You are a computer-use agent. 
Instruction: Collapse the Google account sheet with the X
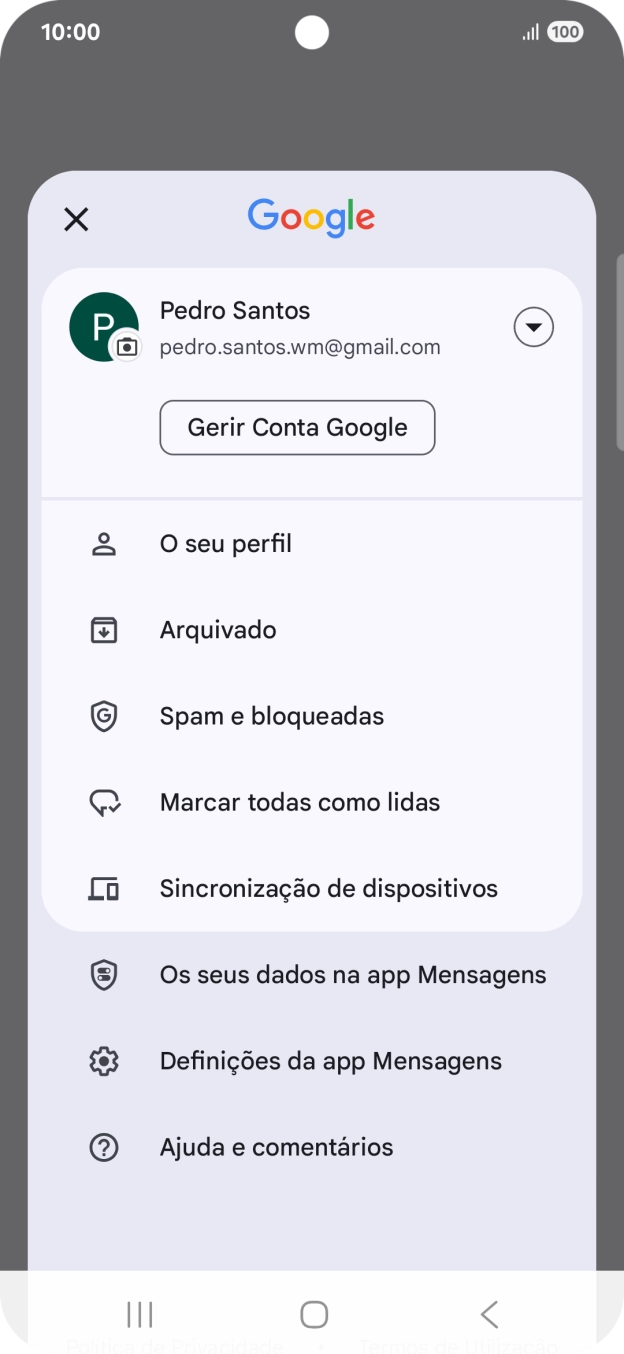76,219
